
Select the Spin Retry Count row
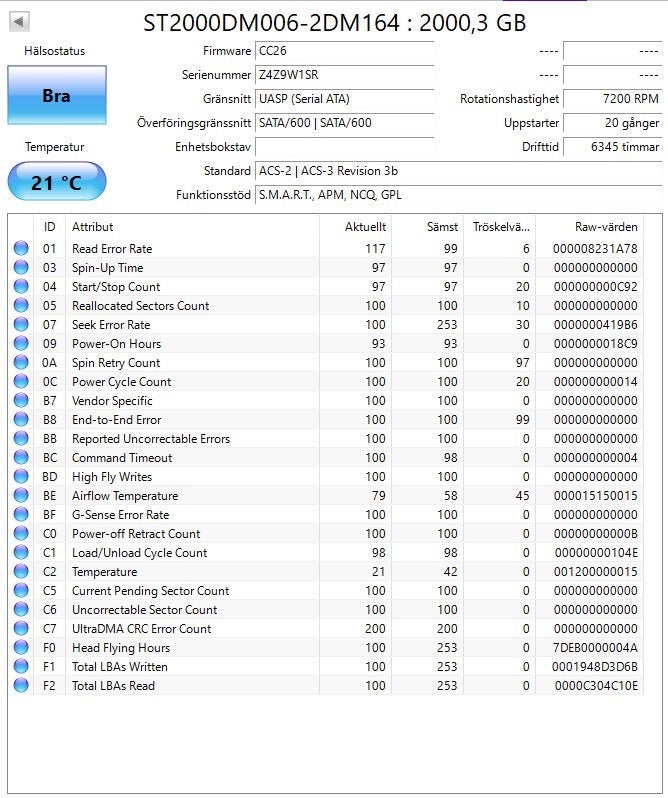(x=326, y=362)
